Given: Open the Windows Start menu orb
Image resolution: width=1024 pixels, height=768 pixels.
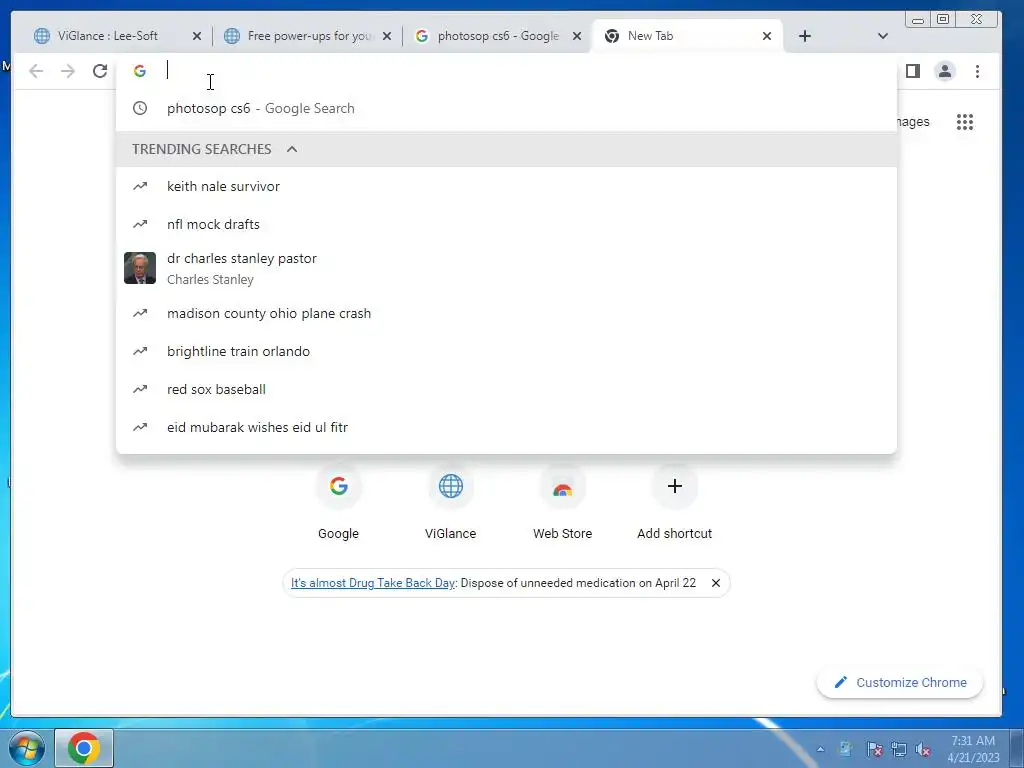Looking at the screenshot, I should 27,748.
